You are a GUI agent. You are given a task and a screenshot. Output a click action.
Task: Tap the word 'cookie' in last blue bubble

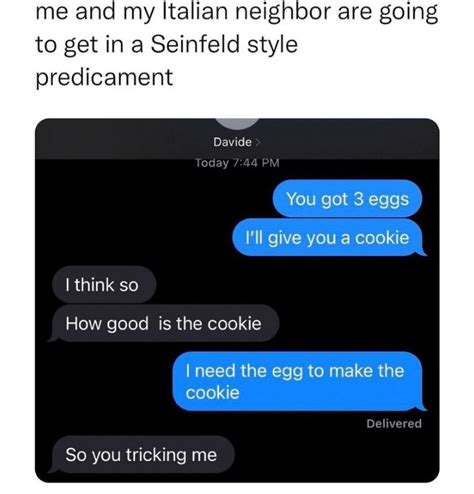coord(212,392)
